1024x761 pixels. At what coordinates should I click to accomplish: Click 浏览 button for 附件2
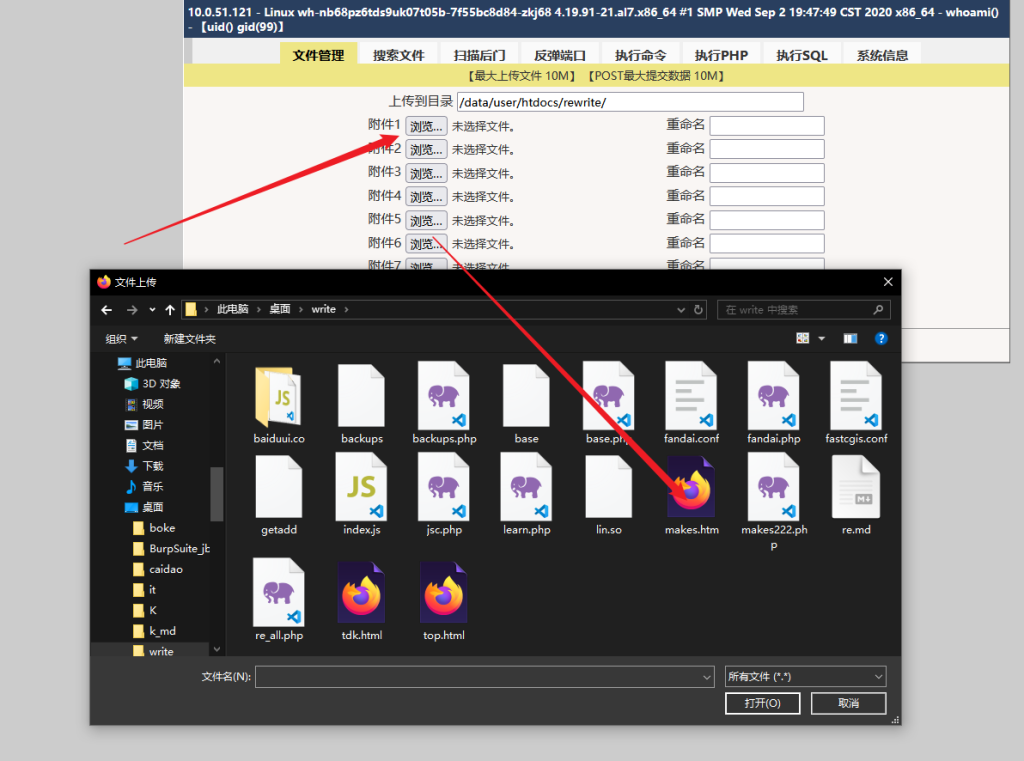click(426, 150)
